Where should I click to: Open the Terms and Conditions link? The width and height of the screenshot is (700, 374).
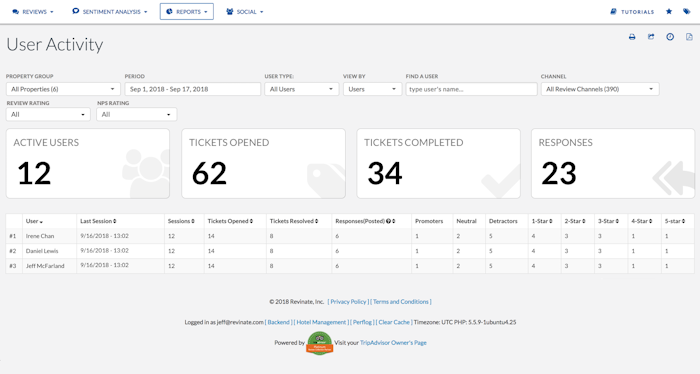click(x=401, y=302)
